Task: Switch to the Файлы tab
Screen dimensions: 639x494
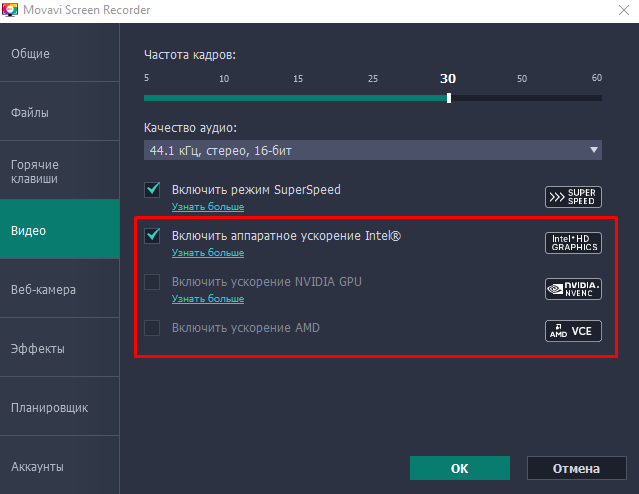Action: (x=59, y=112)
